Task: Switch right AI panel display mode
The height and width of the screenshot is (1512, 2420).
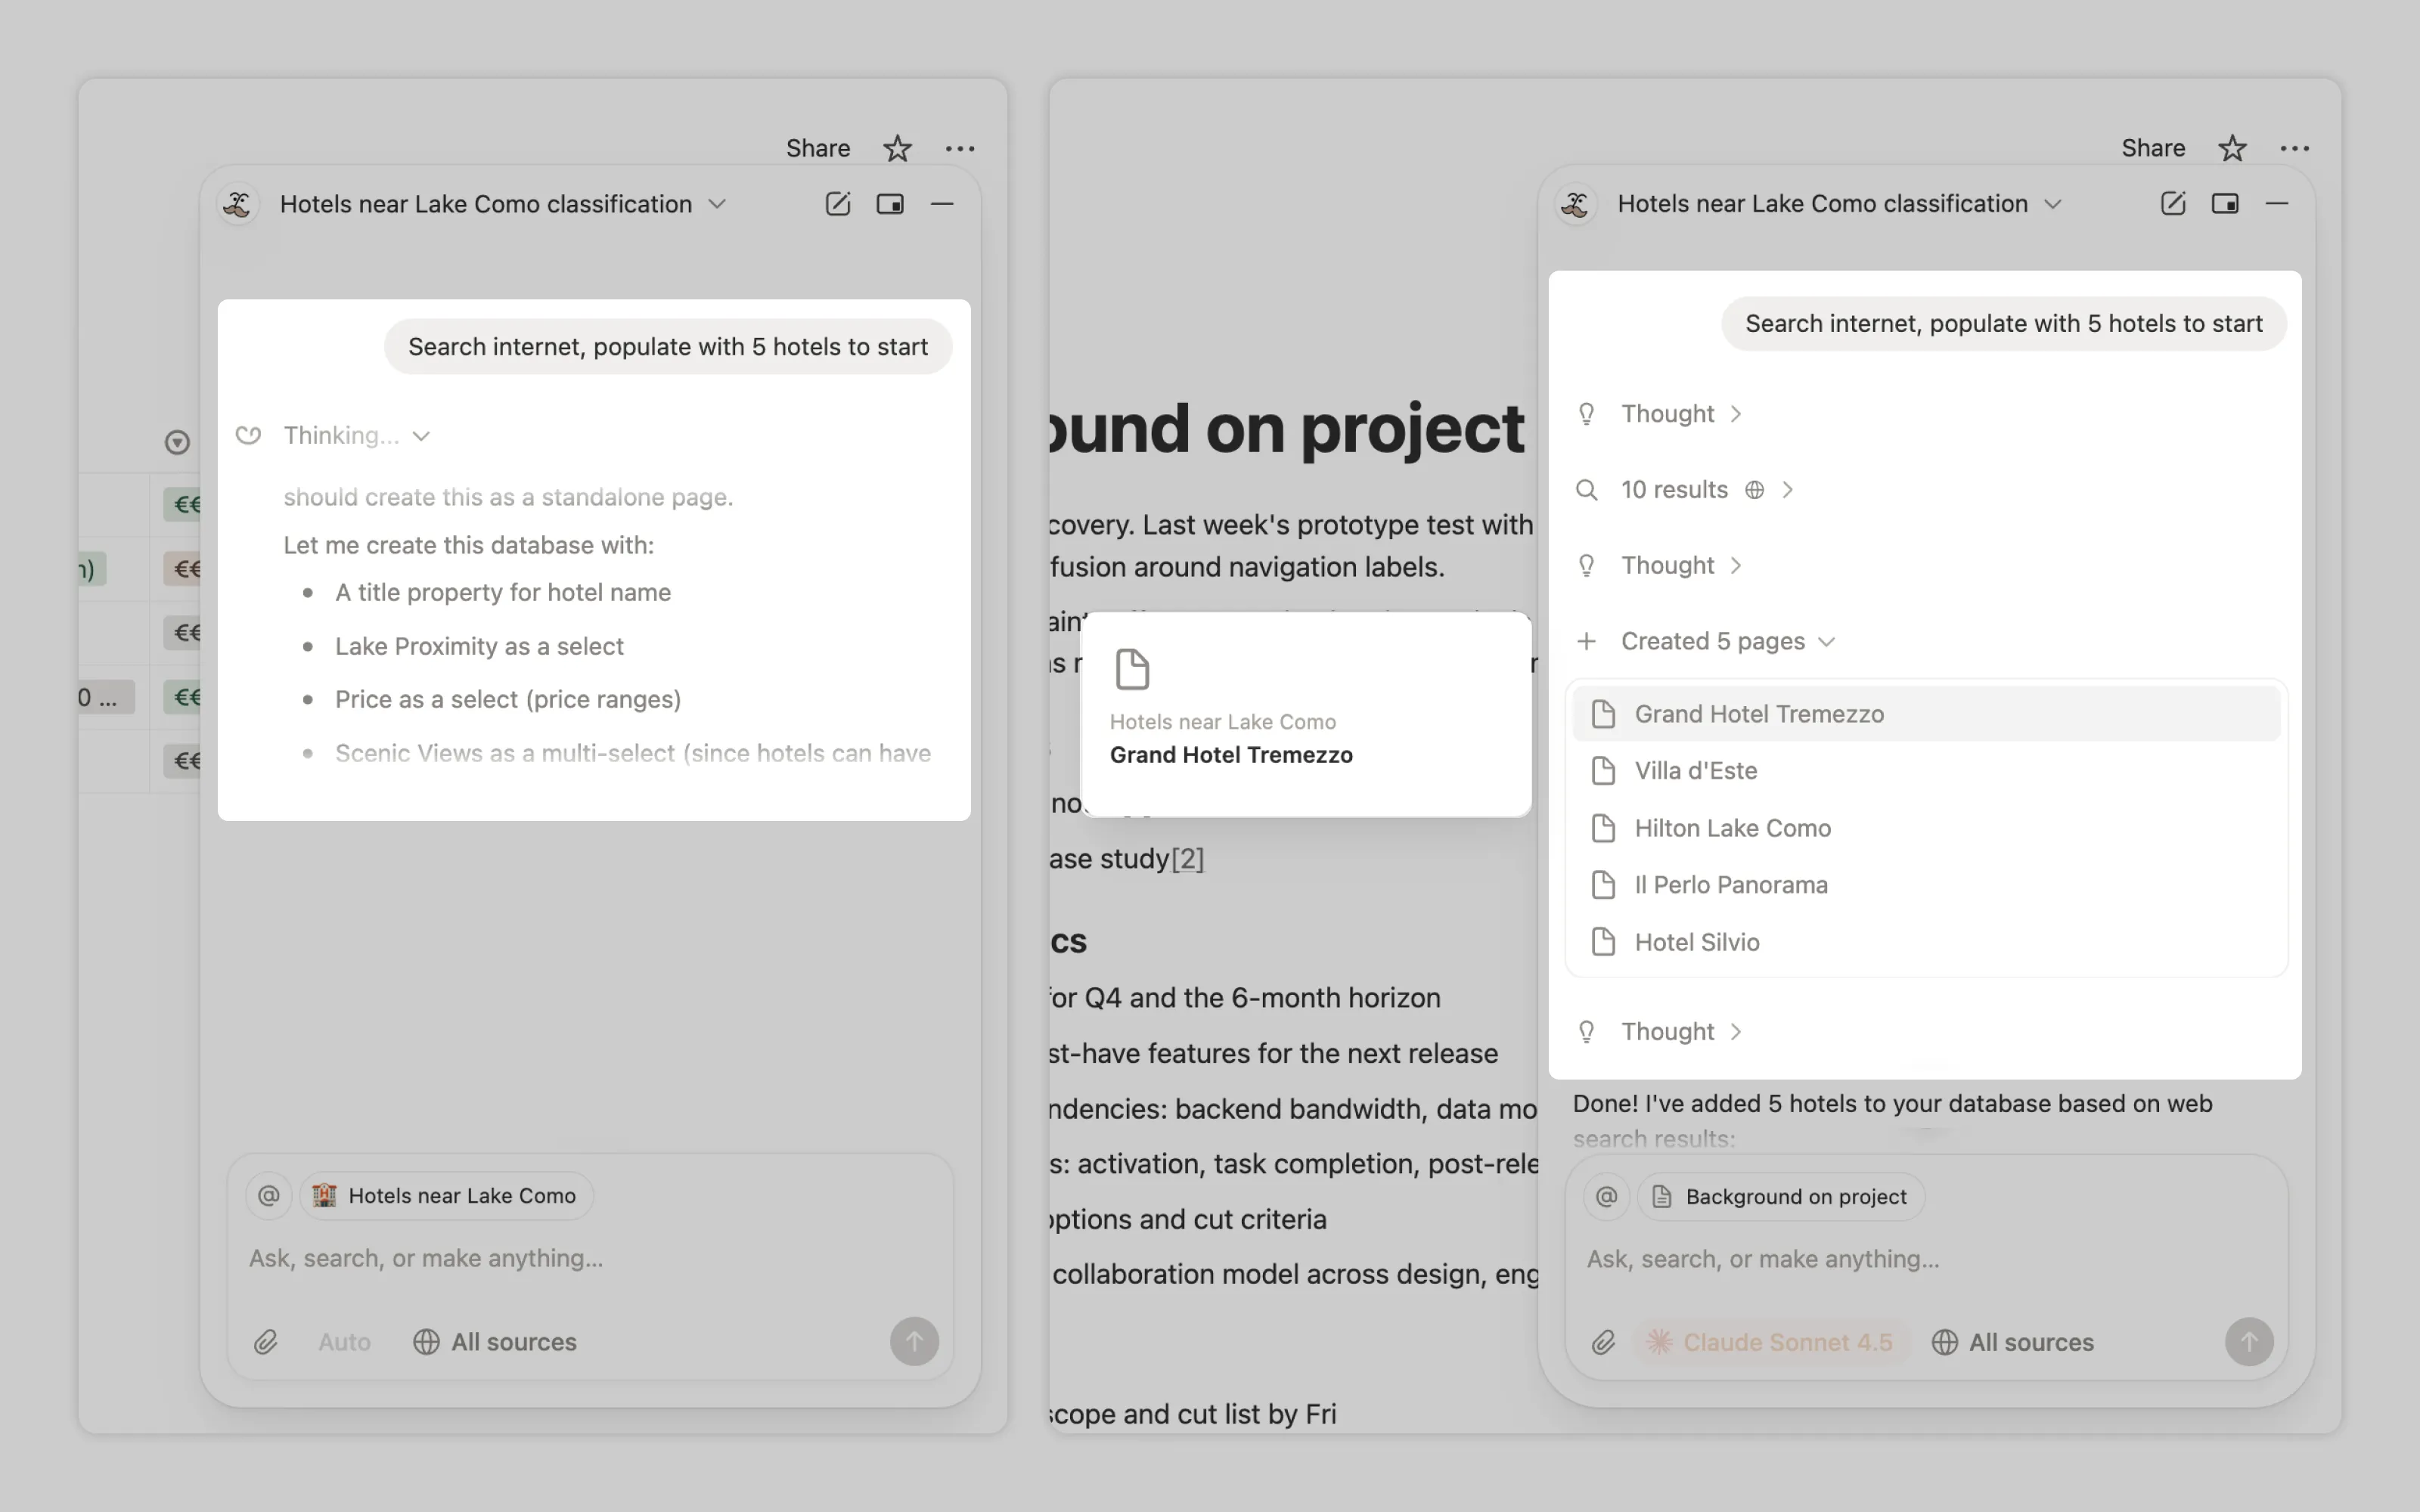Action: click(2224, 204)
